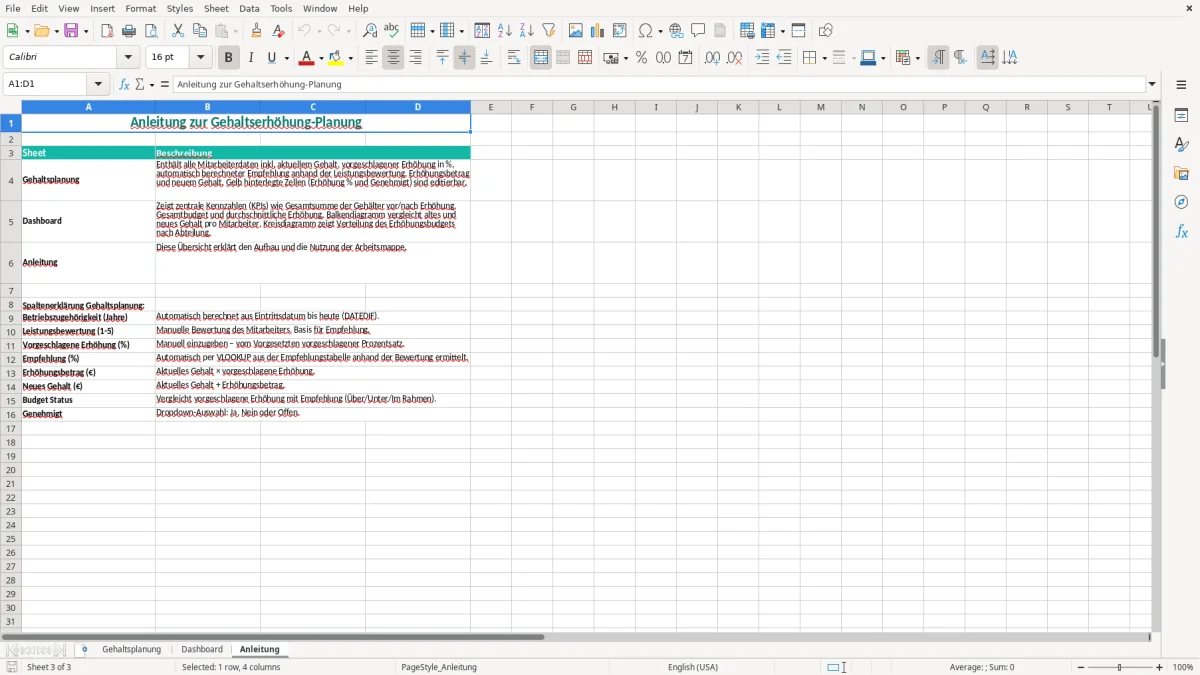Viewport: 1200px width, 675px height.
Task: Open the Save dropdown arrow
Action: (85, 31)
